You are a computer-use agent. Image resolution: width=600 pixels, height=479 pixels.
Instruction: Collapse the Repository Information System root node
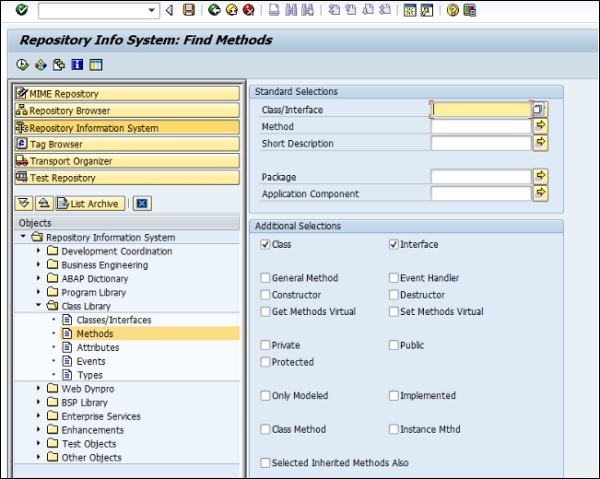[x=23, y=237]
